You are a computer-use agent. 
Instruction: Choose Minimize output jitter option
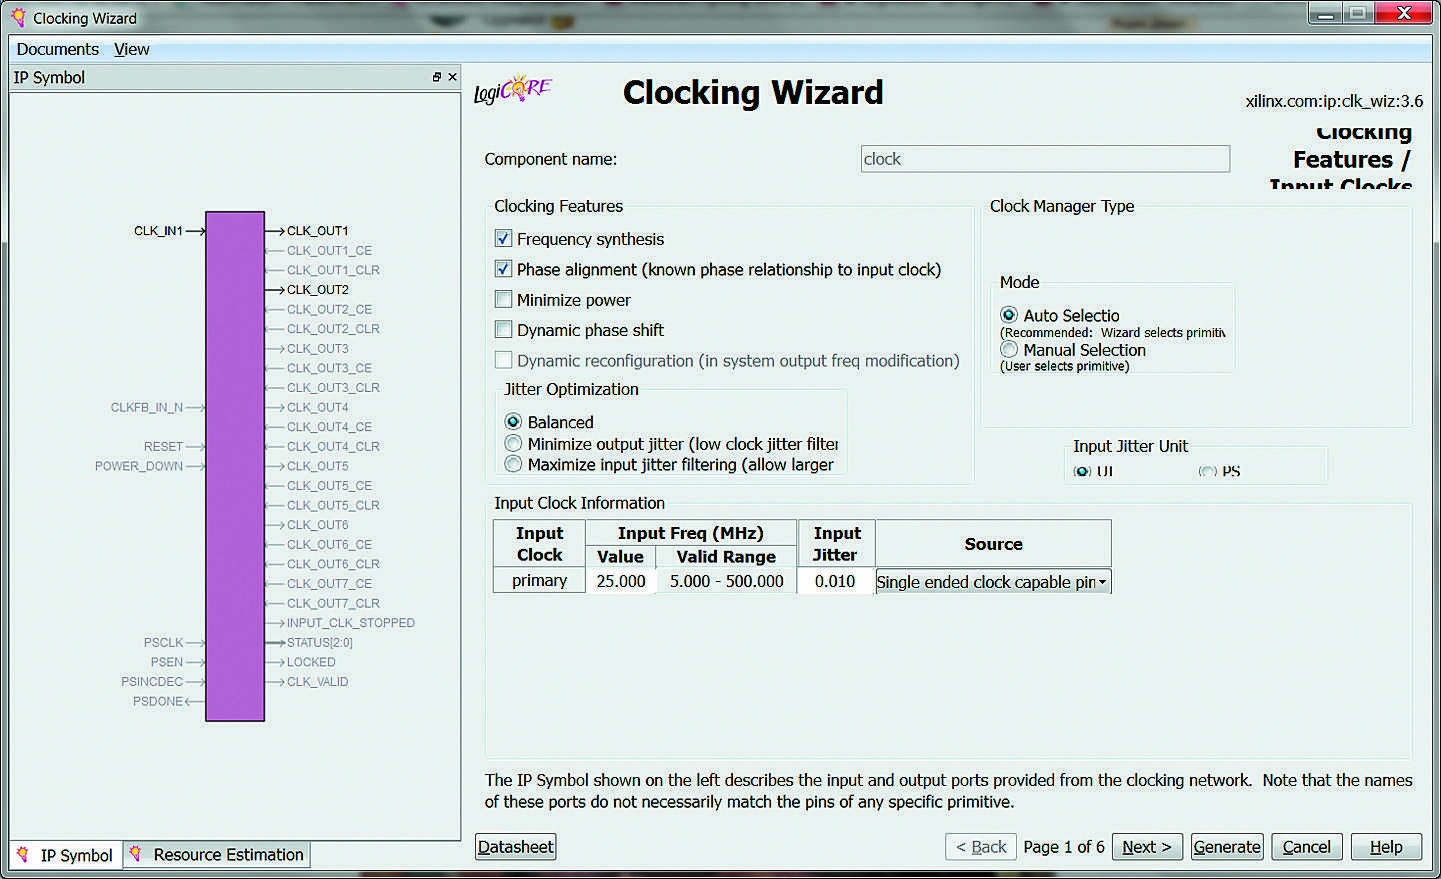[513, 444]
